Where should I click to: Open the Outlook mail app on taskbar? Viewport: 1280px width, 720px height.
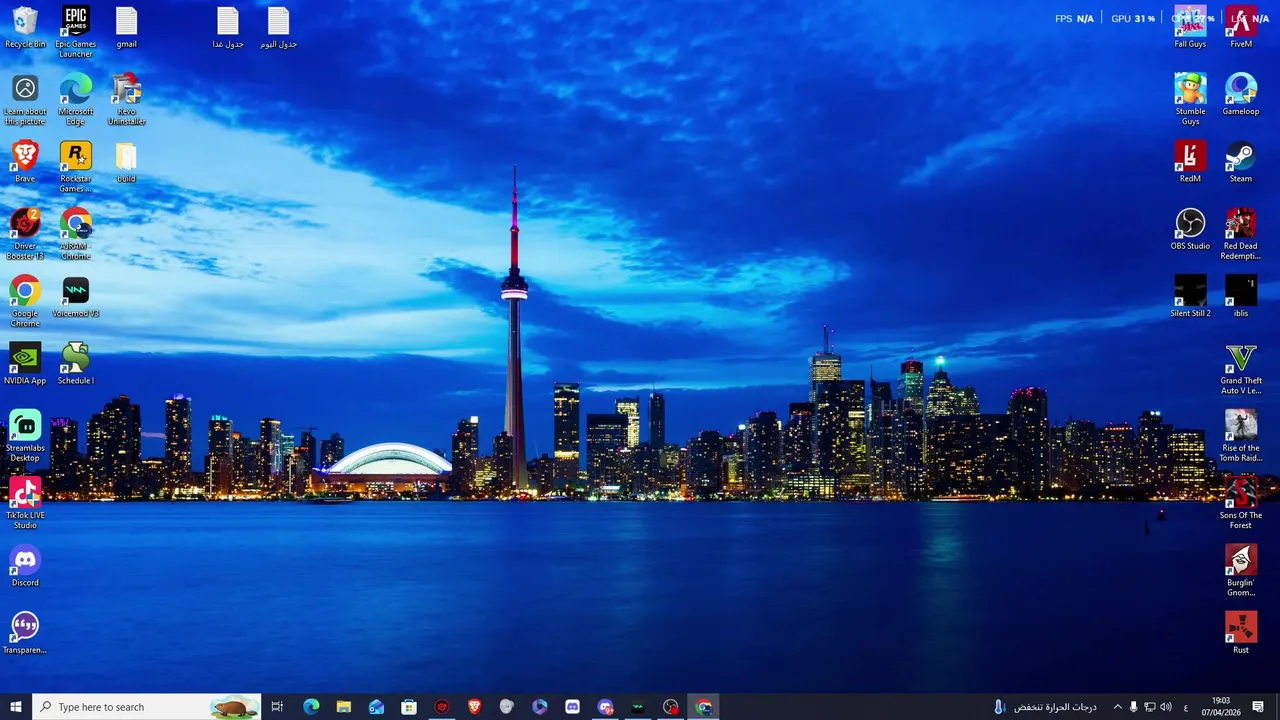[x=376, y=707]
